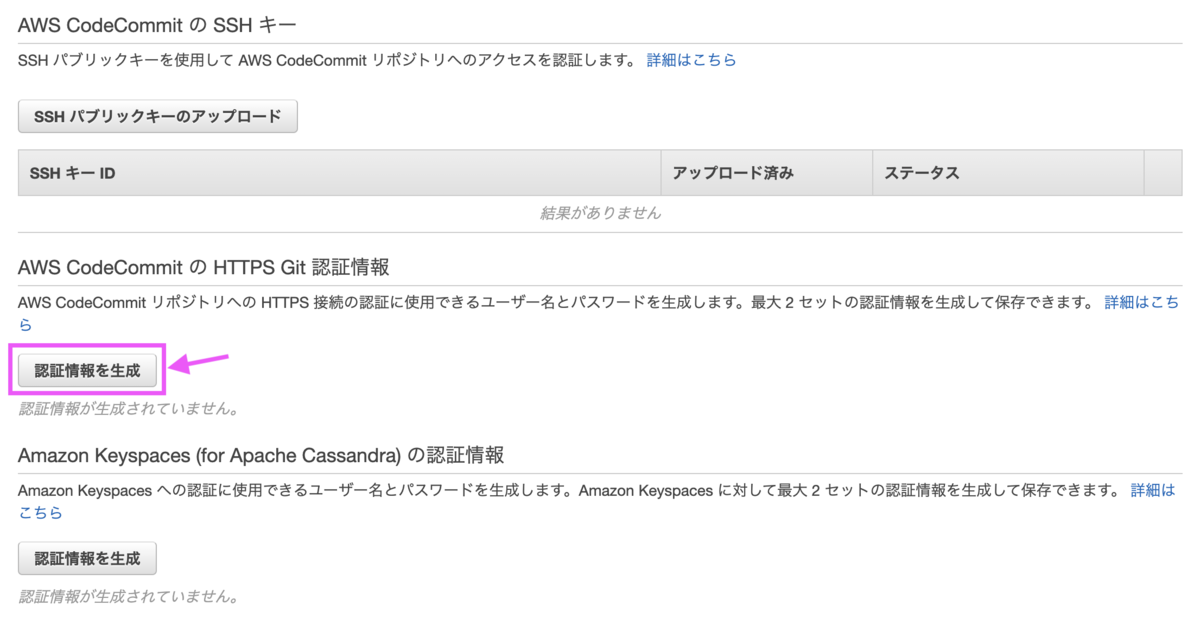
Task: Open 詳細はこちら link in Amazon Keyspaces section
Action: (1152, 490)
